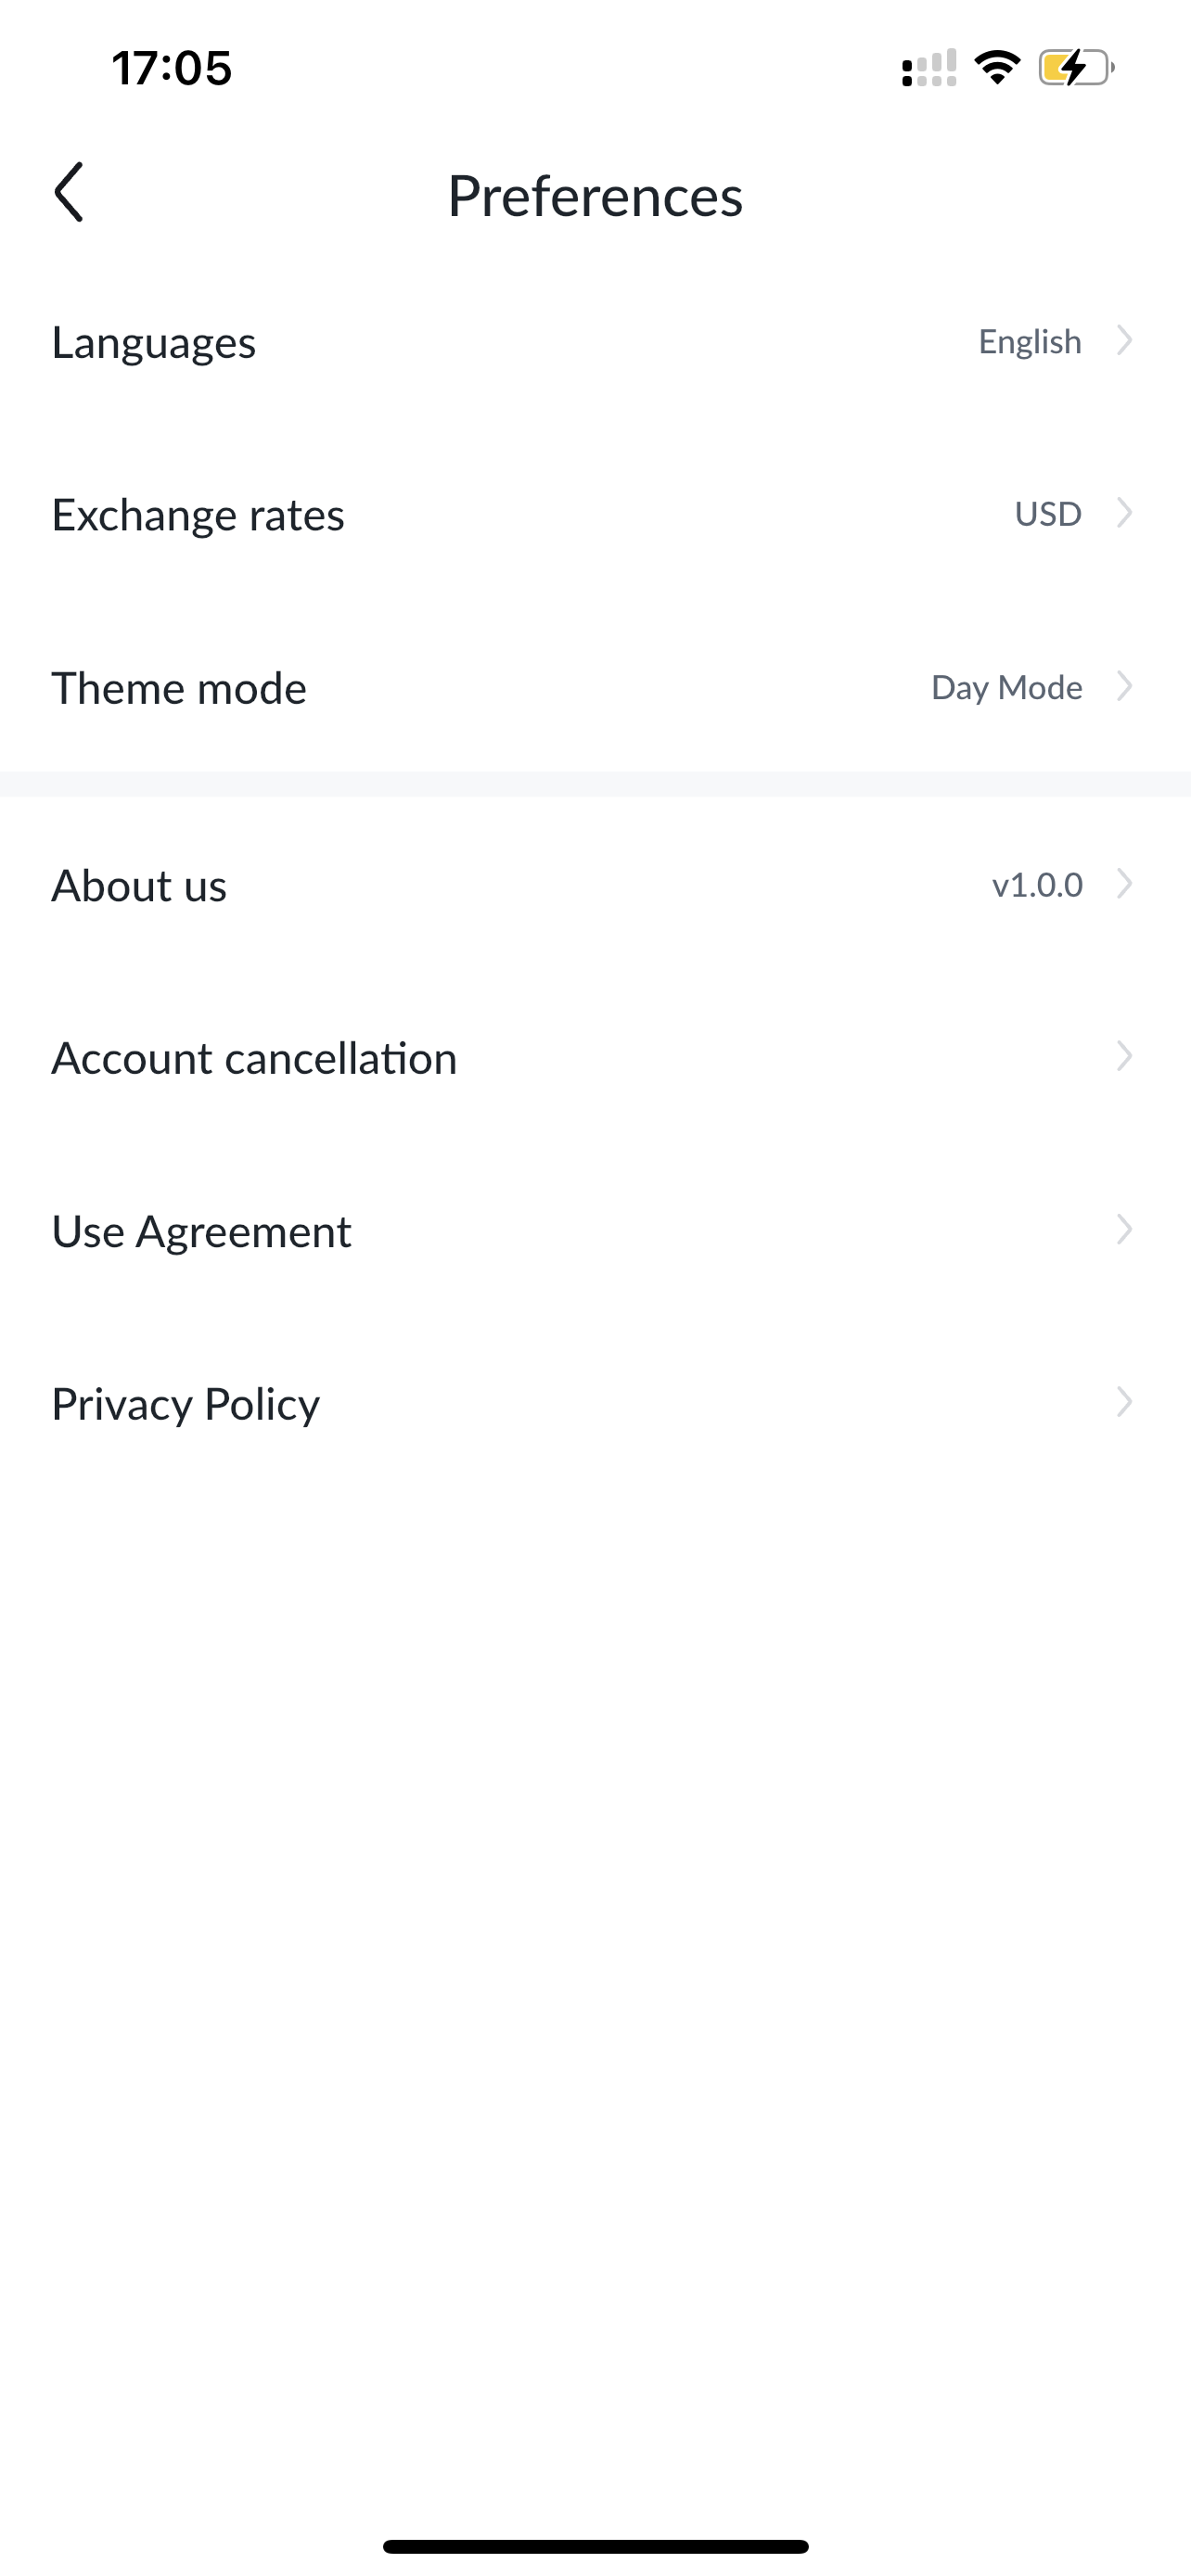The image size is (1191, 2576).
Task: Tap the Day Mode value label
Action: tap(1006, 688)
